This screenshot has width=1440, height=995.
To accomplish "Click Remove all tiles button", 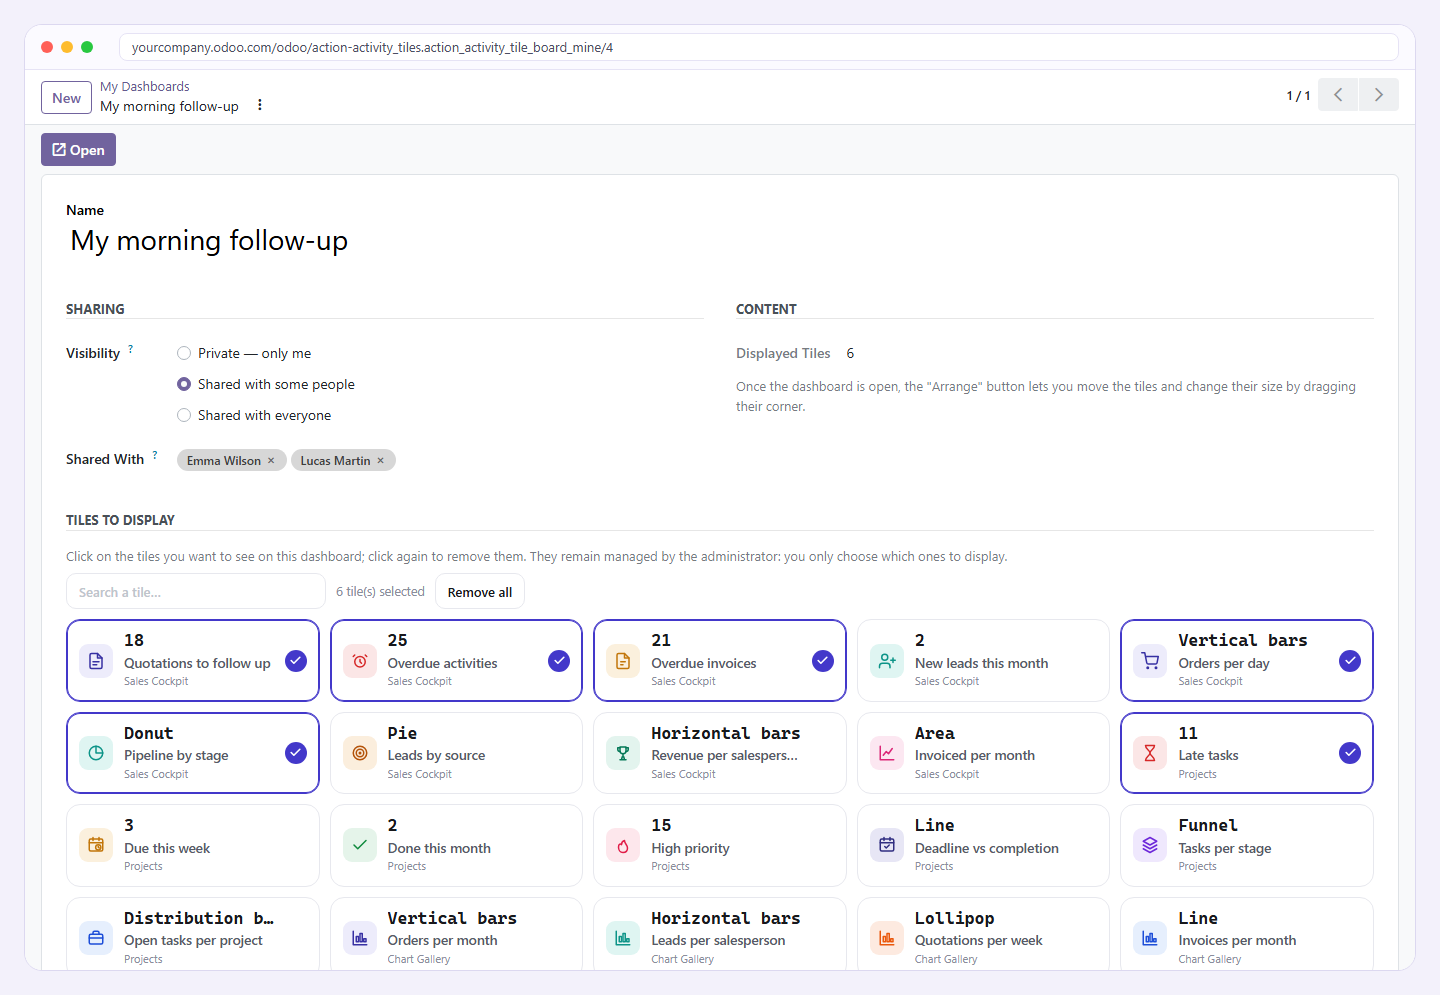I will click(480, 592).
